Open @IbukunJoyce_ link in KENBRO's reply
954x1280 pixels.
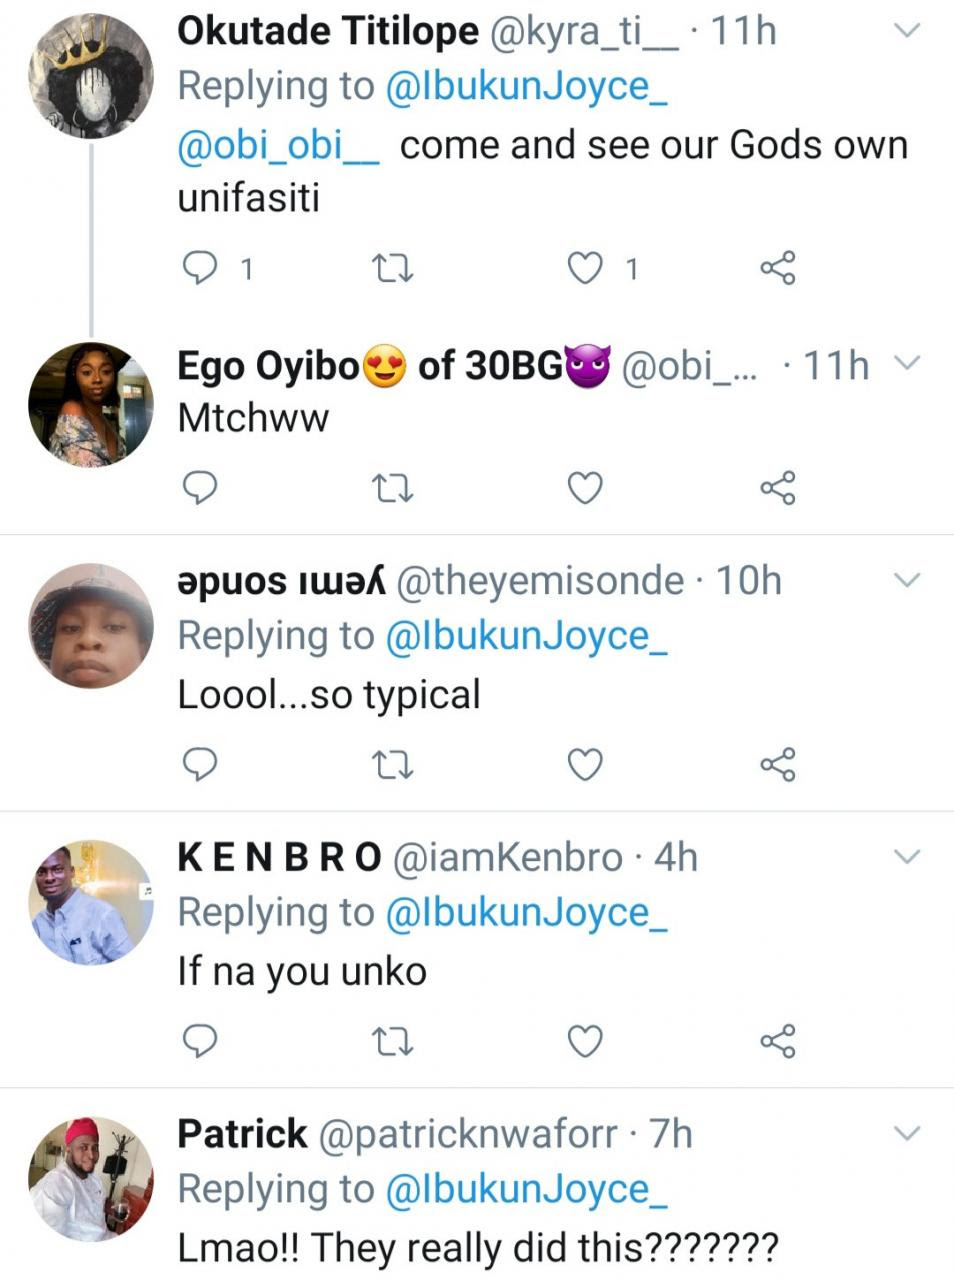click(x=525, y=913)
